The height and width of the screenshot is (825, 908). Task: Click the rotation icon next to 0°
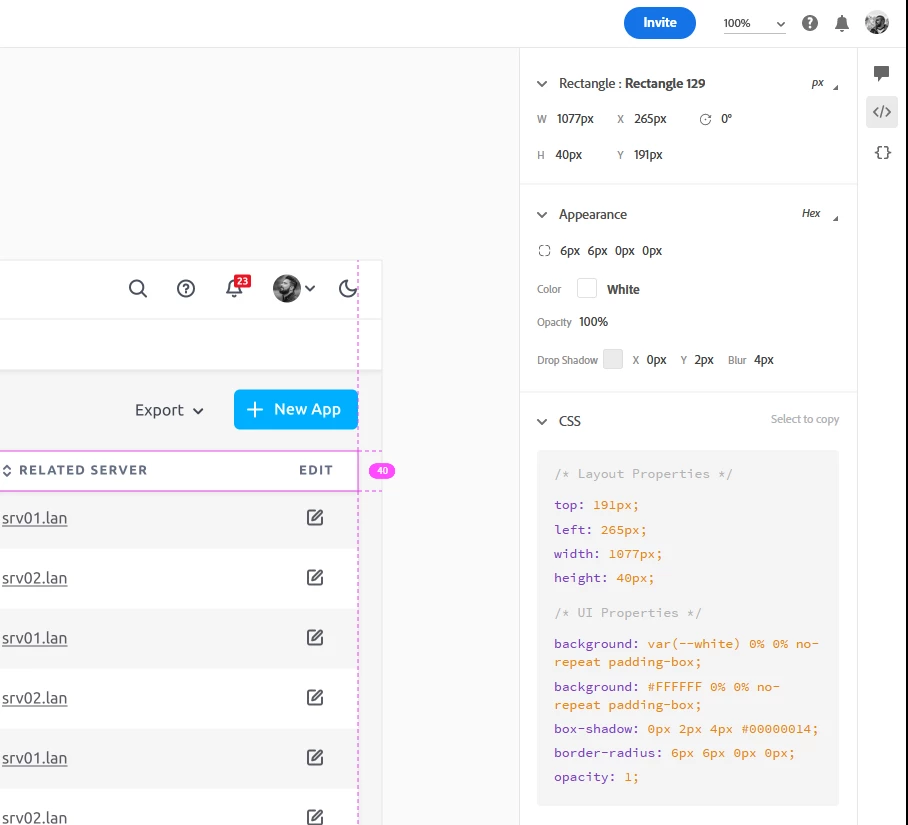click(x=705, y=119)
